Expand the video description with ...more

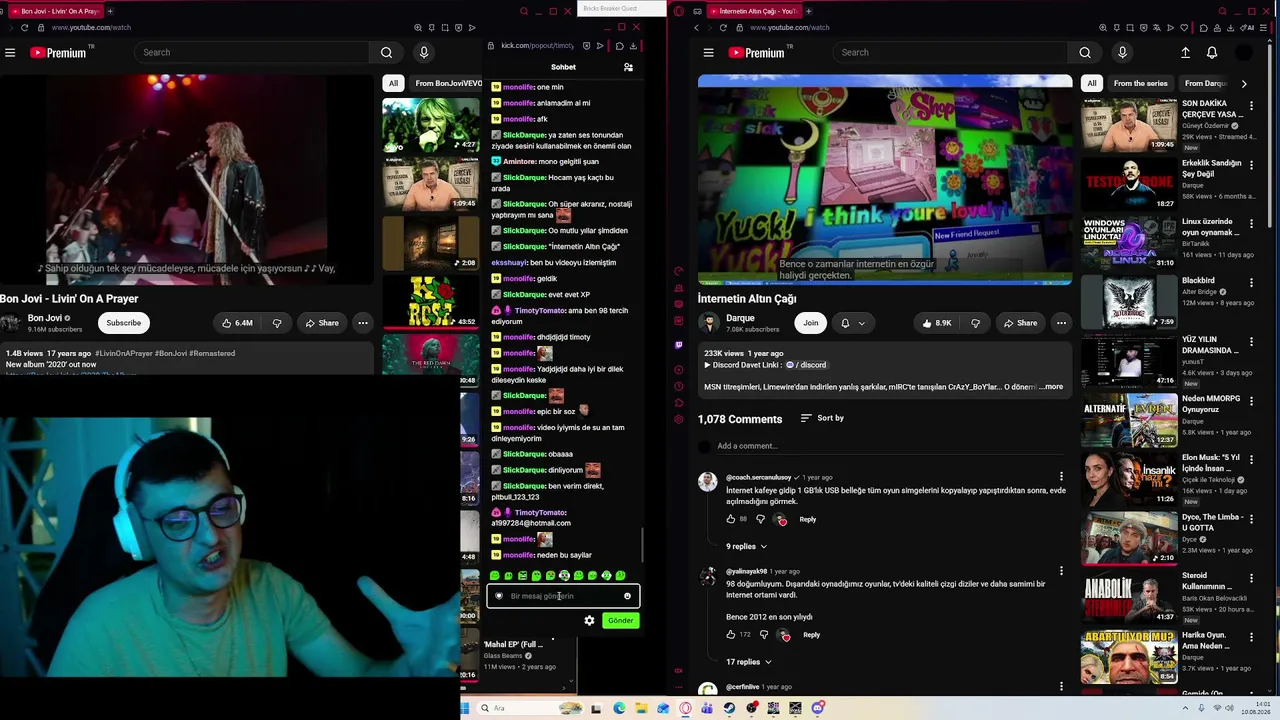[1051, 387]
